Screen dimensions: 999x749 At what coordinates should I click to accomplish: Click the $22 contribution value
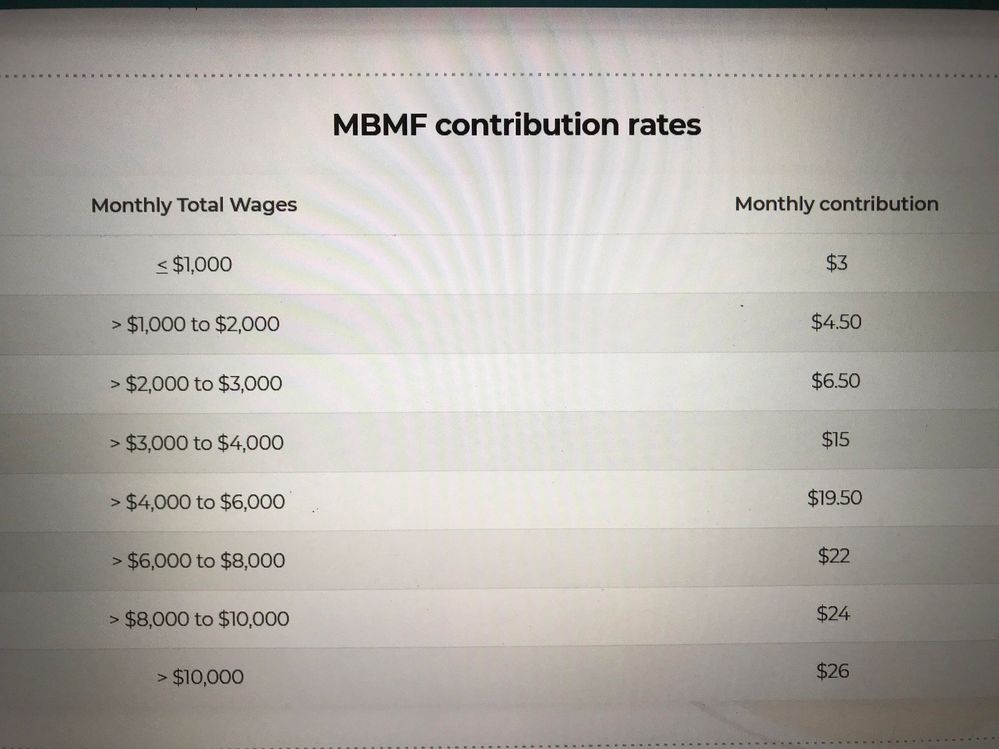[x=834, y=555]
